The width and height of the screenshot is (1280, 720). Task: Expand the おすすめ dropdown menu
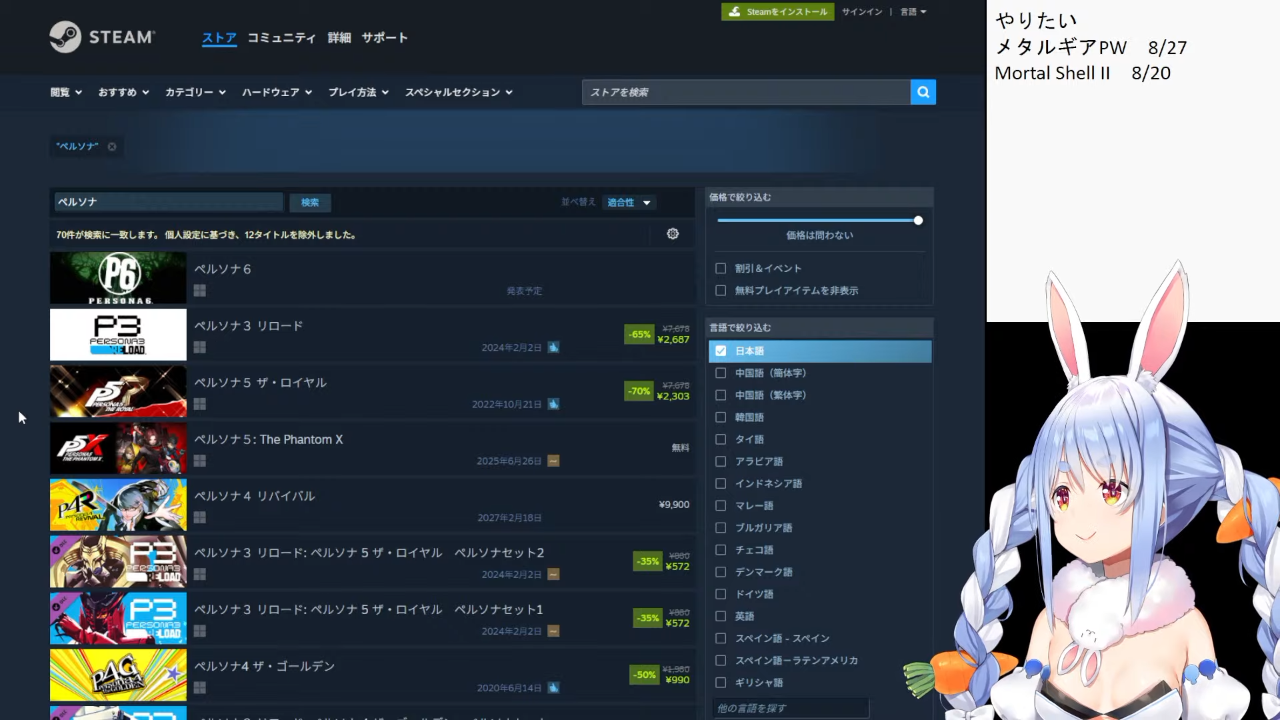point(124,92)
